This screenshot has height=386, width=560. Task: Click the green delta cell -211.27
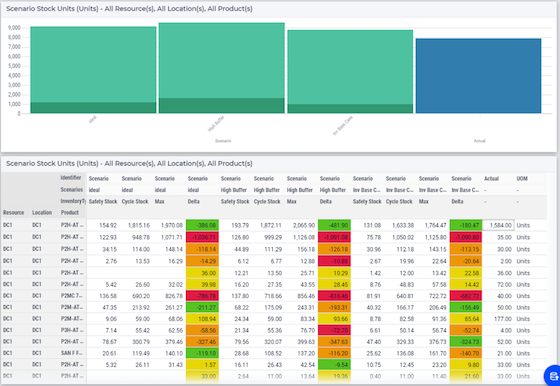[x=202, y=307]
